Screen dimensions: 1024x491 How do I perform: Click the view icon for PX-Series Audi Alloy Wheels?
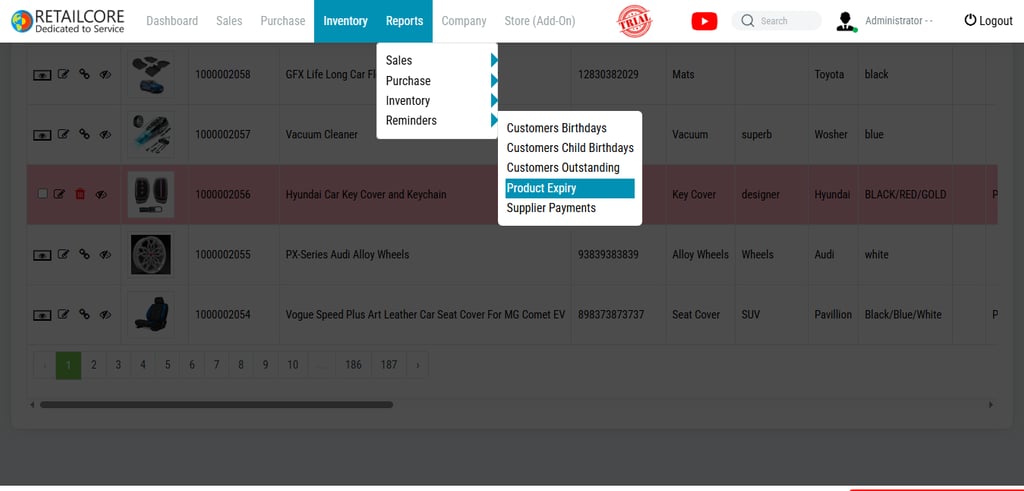point(42,255)
